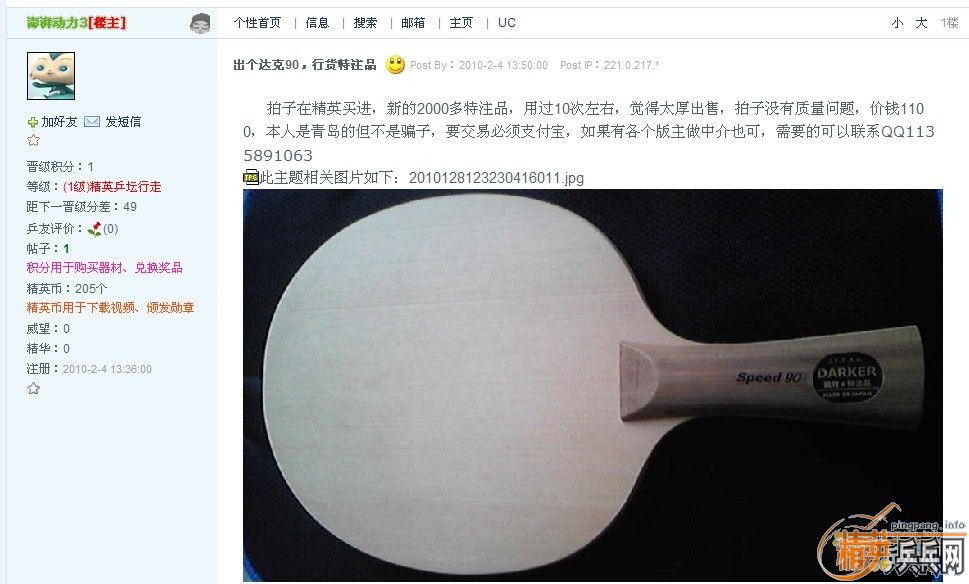The image size is (969, 584).
Task: Switch font size to 大
Action: tap(921, 23)
